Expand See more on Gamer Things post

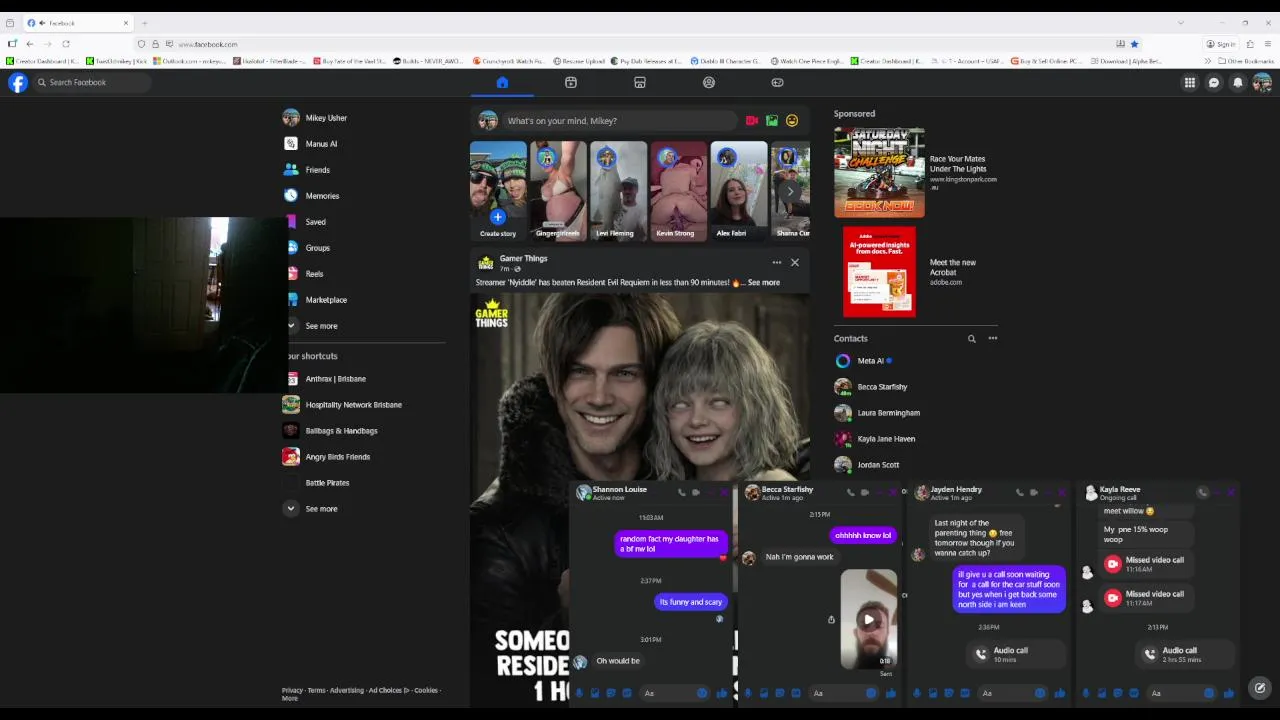click(x=763, y=283)
